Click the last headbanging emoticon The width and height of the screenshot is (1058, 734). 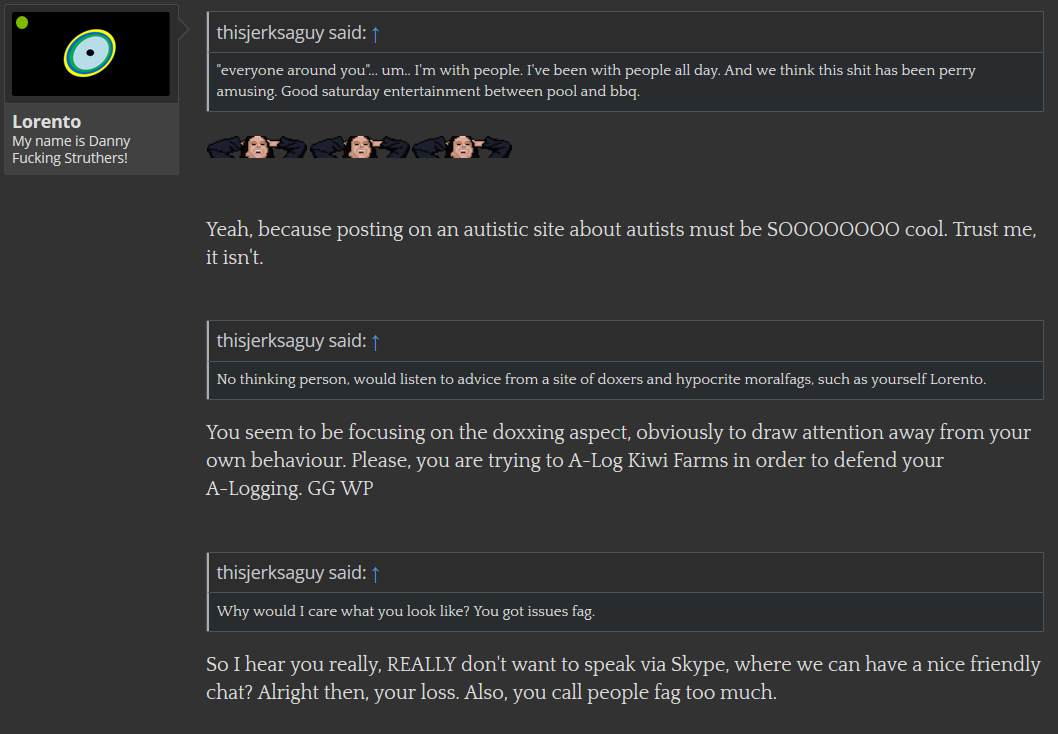tap(462, 146)
